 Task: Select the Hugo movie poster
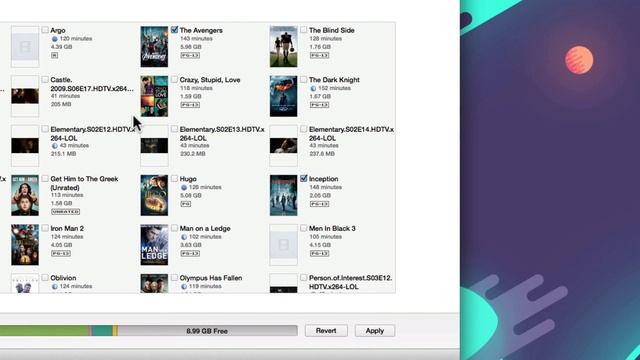click(x=154, y=196)
